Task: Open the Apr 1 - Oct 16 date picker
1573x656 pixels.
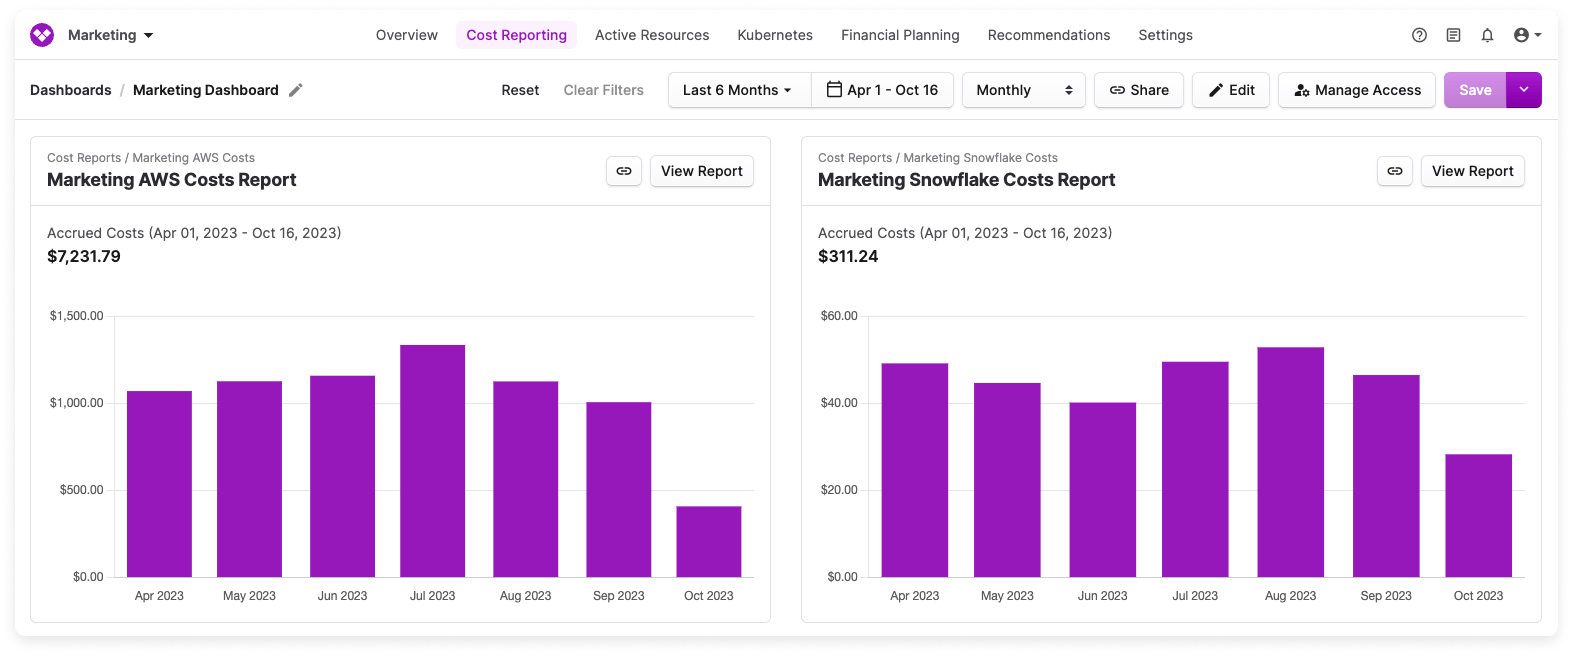Action: 882,90
